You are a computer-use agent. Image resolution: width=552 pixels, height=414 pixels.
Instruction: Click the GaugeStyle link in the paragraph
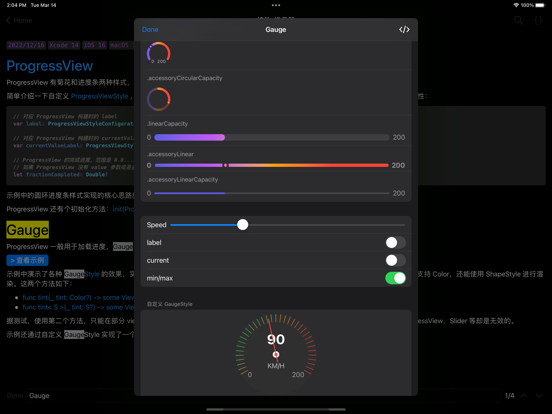pyautogui.click(x=82, y=274)
